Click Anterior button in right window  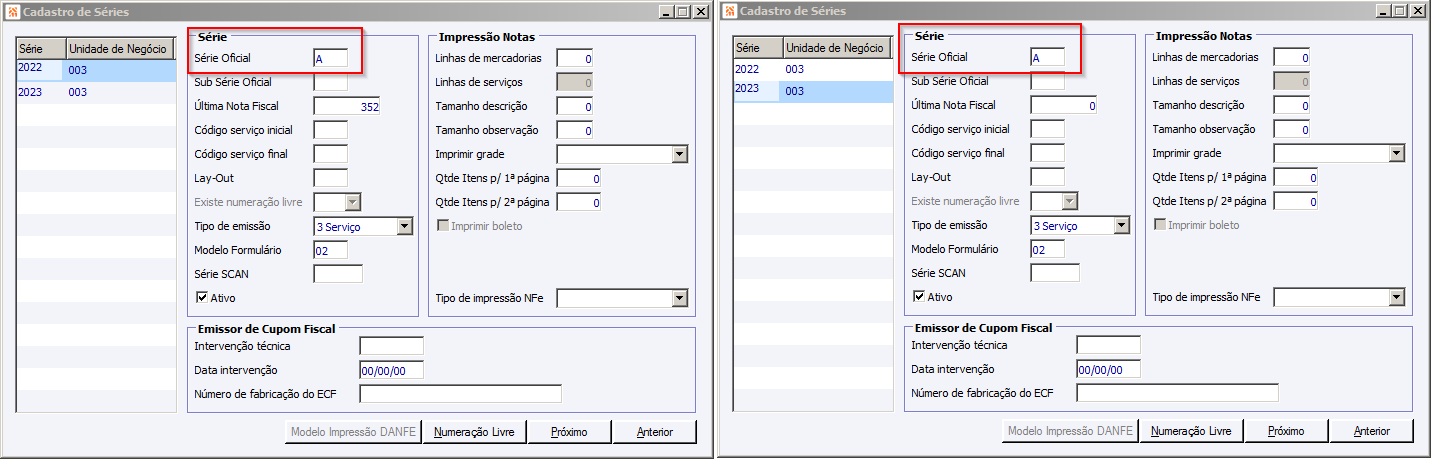pyautogui.click(x=1371, y=431)
